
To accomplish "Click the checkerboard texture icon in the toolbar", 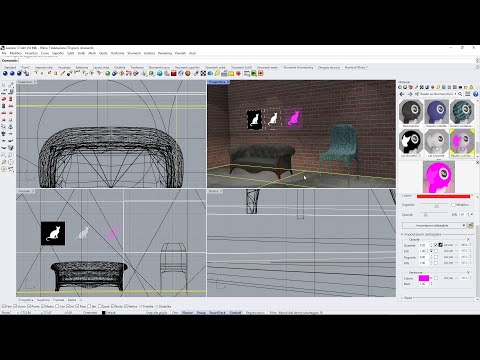I will (203, 73).
